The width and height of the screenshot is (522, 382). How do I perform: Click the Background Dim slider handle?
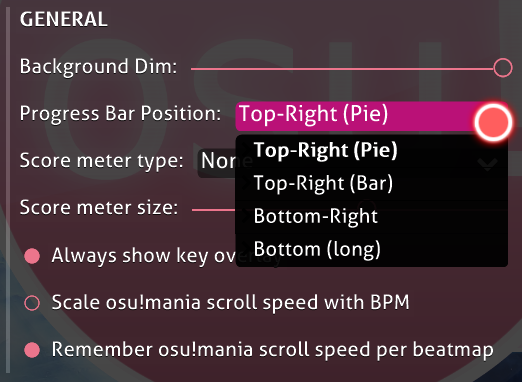(x=503, y=68)
